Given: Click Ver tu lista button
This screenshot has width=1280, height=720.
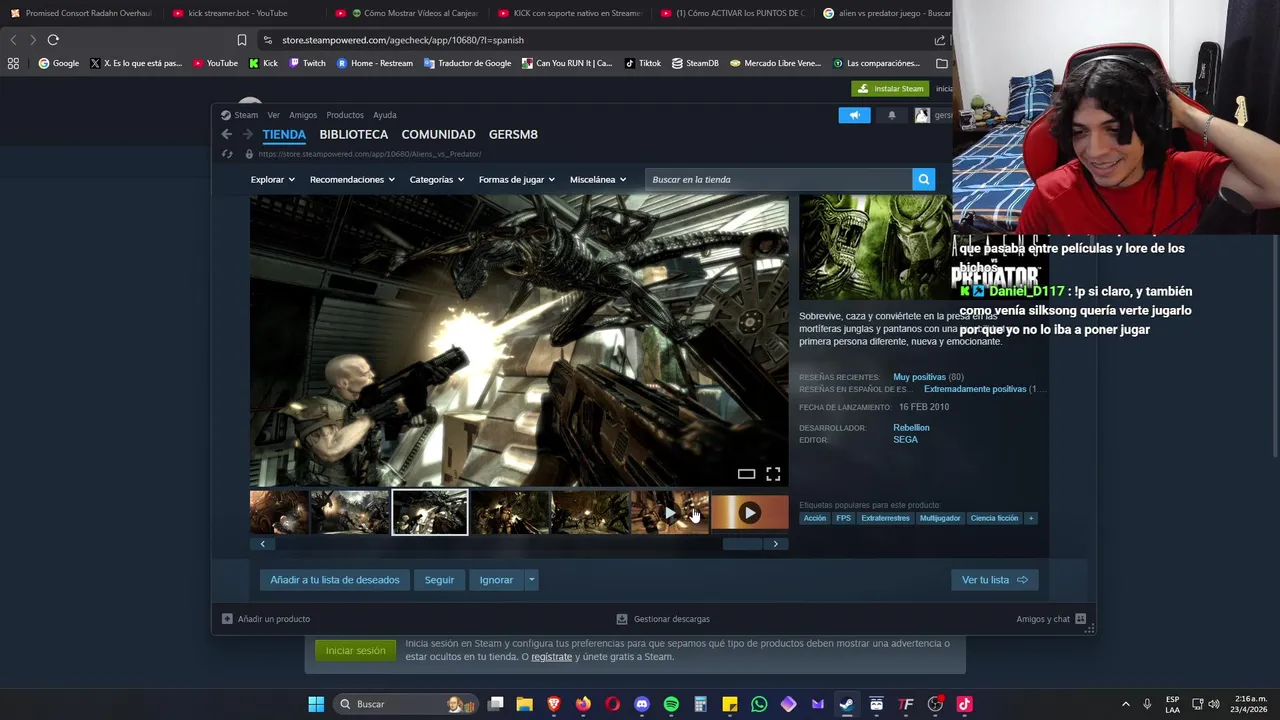Looking at the screenshot, I should (994, 580).
